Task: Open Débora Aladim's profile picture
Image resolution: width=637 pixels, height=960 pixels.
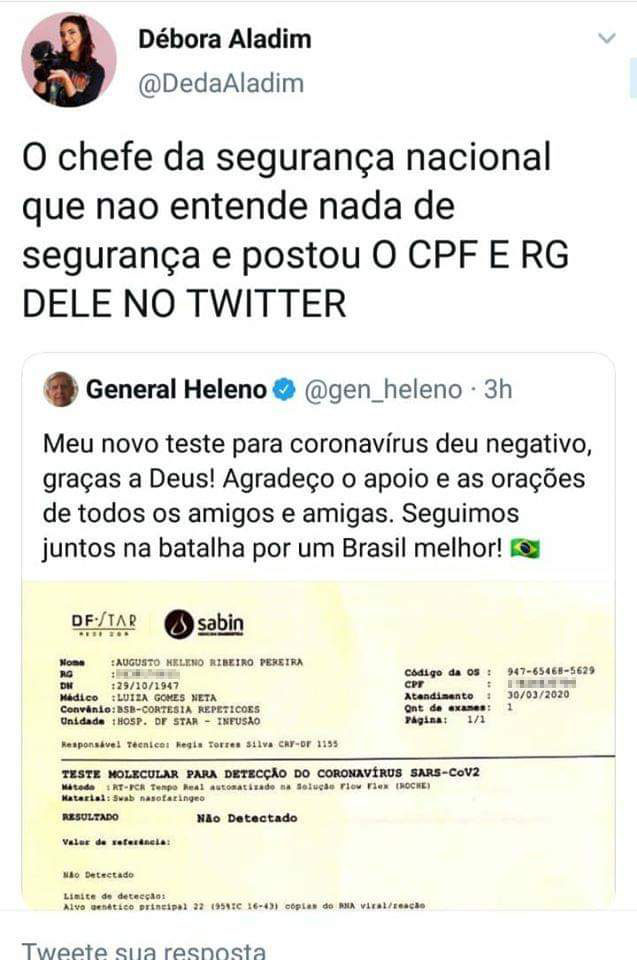Action: [x=69, y=60]
